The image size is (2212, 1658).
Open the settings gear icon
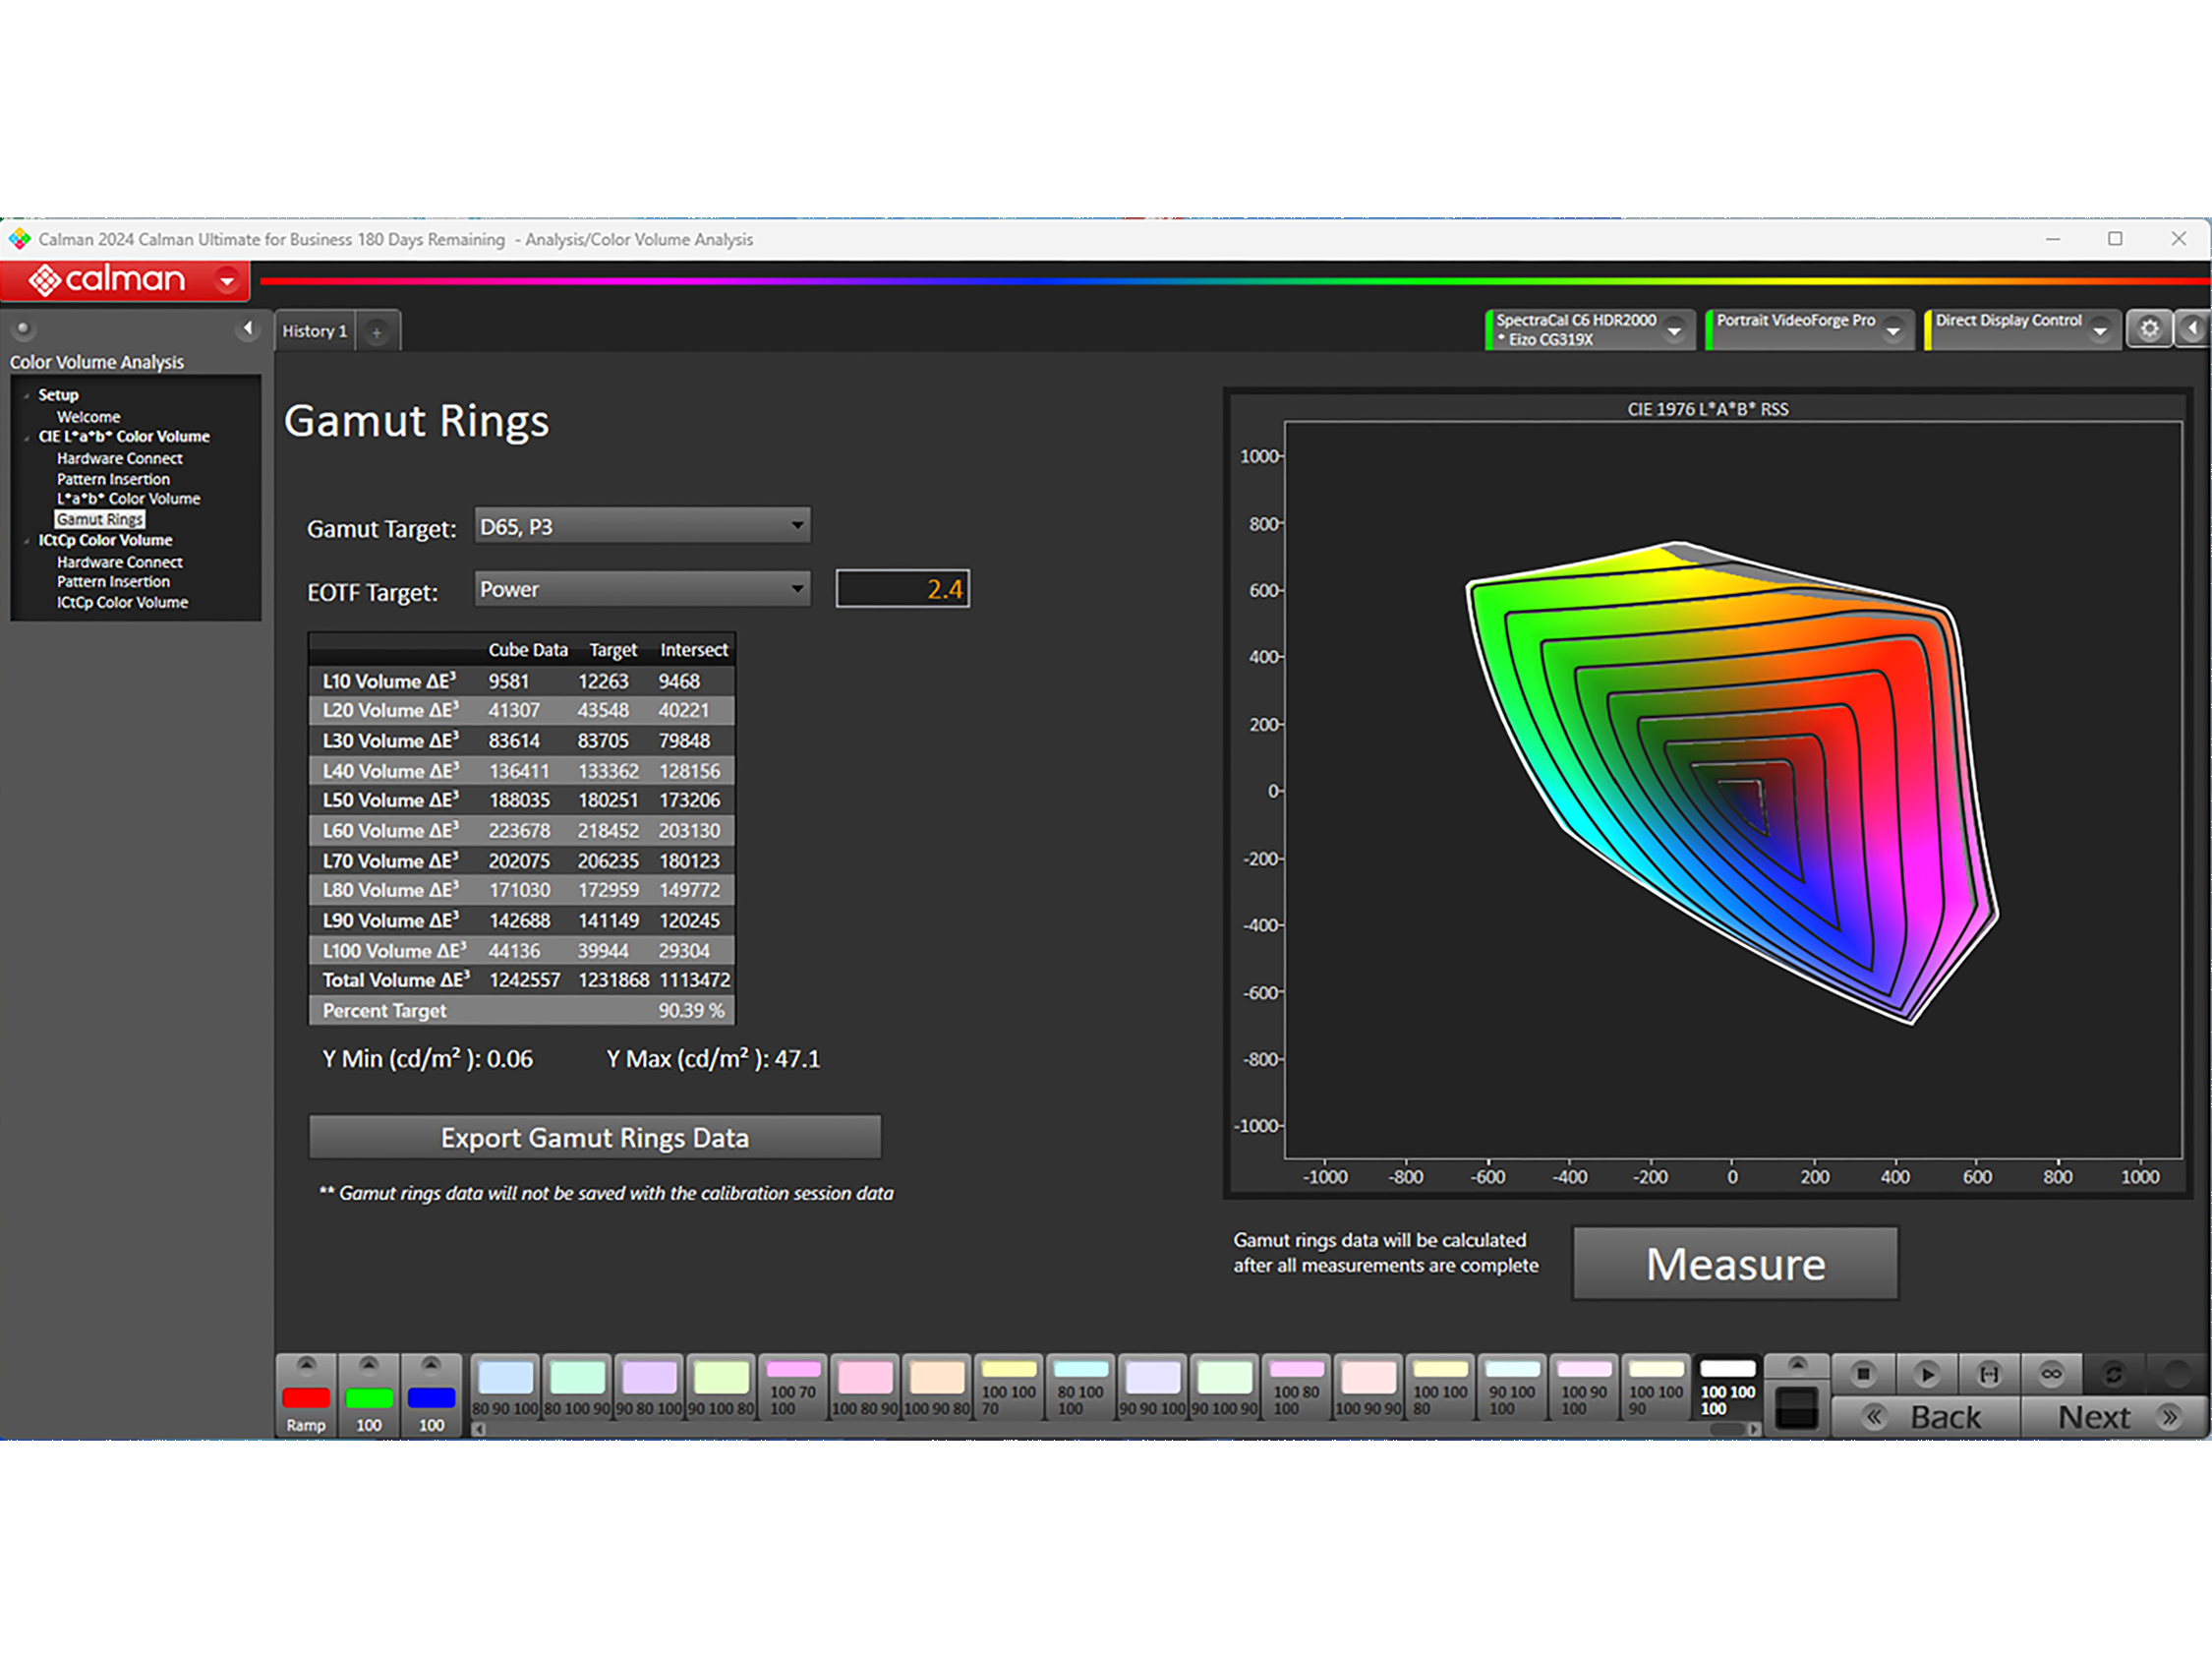pos(2148,328)
